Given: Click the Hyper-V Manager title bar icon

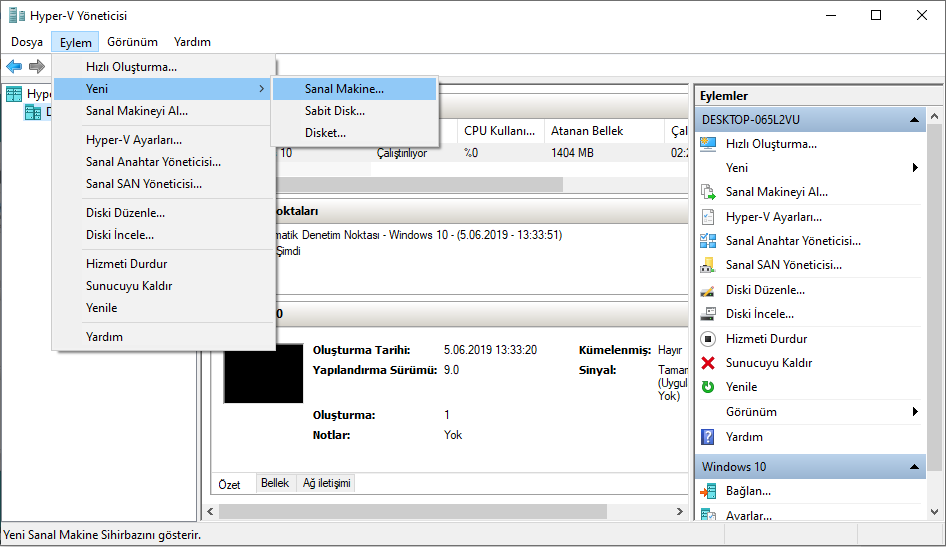Looking at the screenshot, I should pyautogui.click(x=17, y=15).
